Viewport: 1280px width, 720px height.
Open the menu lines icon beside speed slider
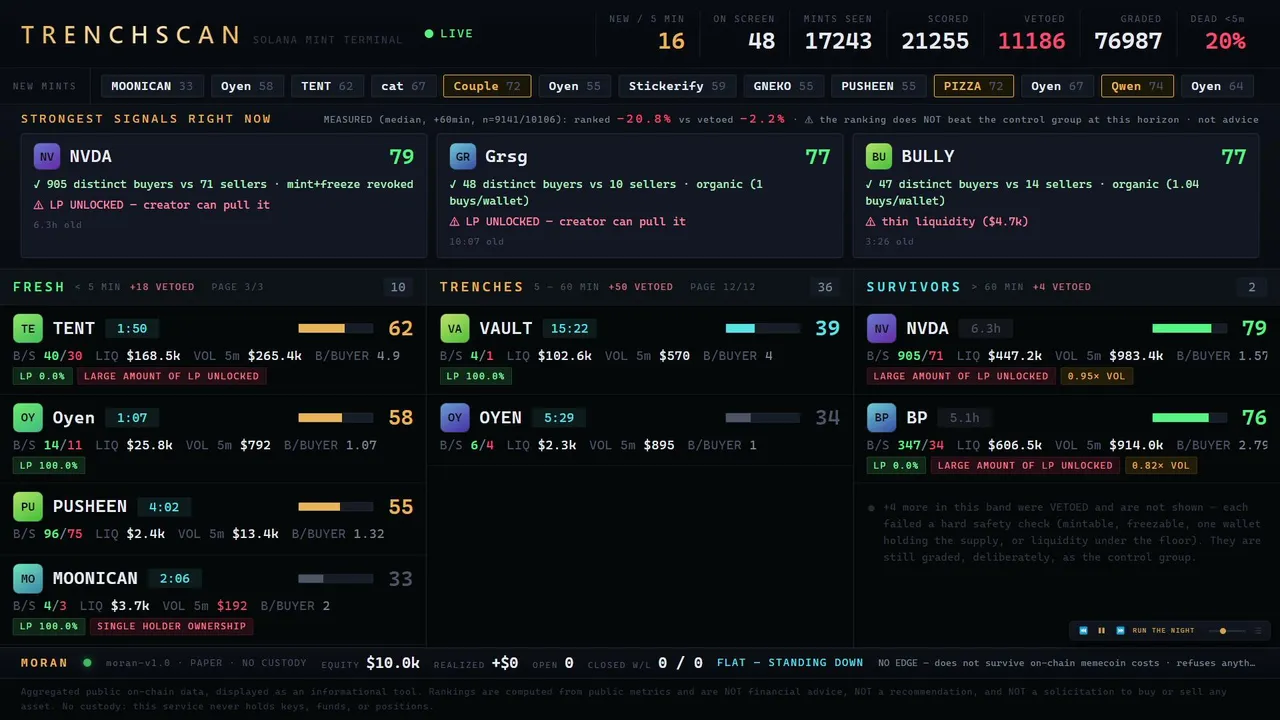[1257, 631]
